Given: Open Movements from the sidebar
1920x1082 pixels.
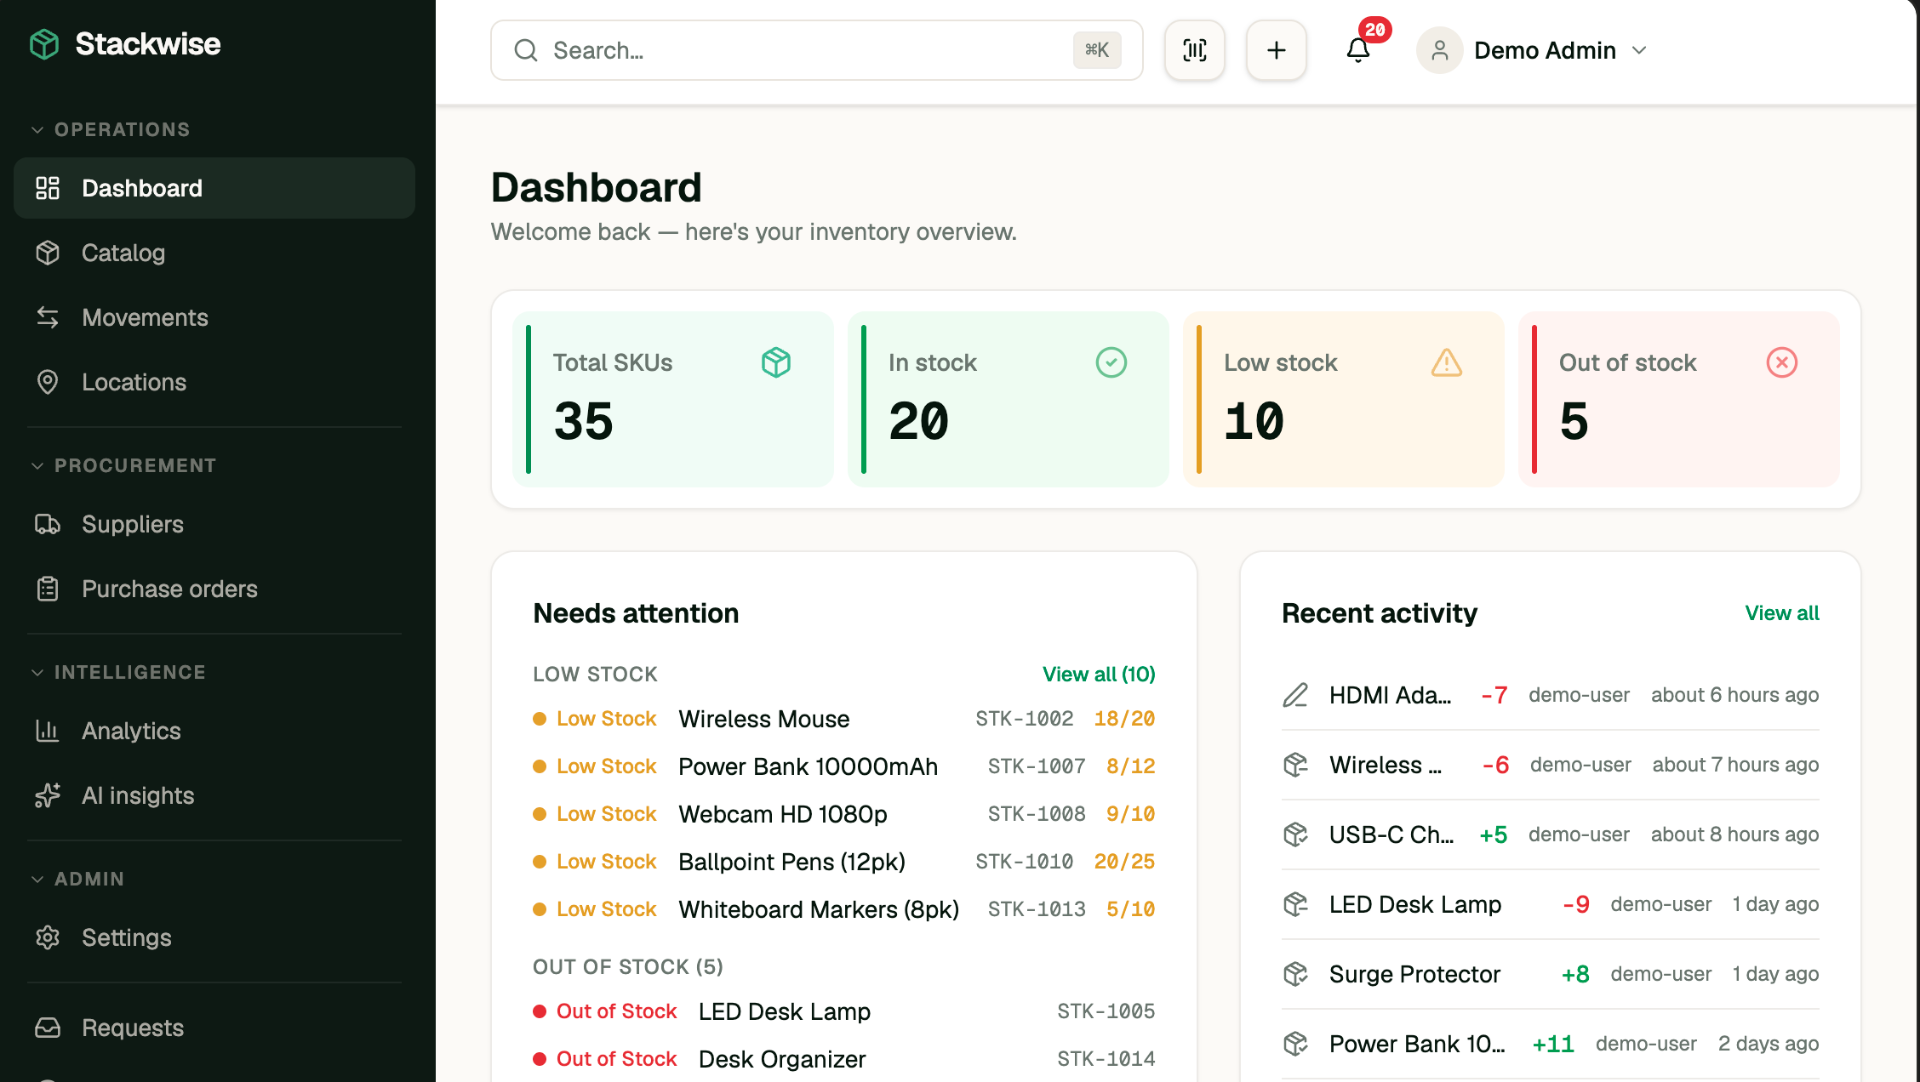Looking at the screenshot, I should (145, 317).
